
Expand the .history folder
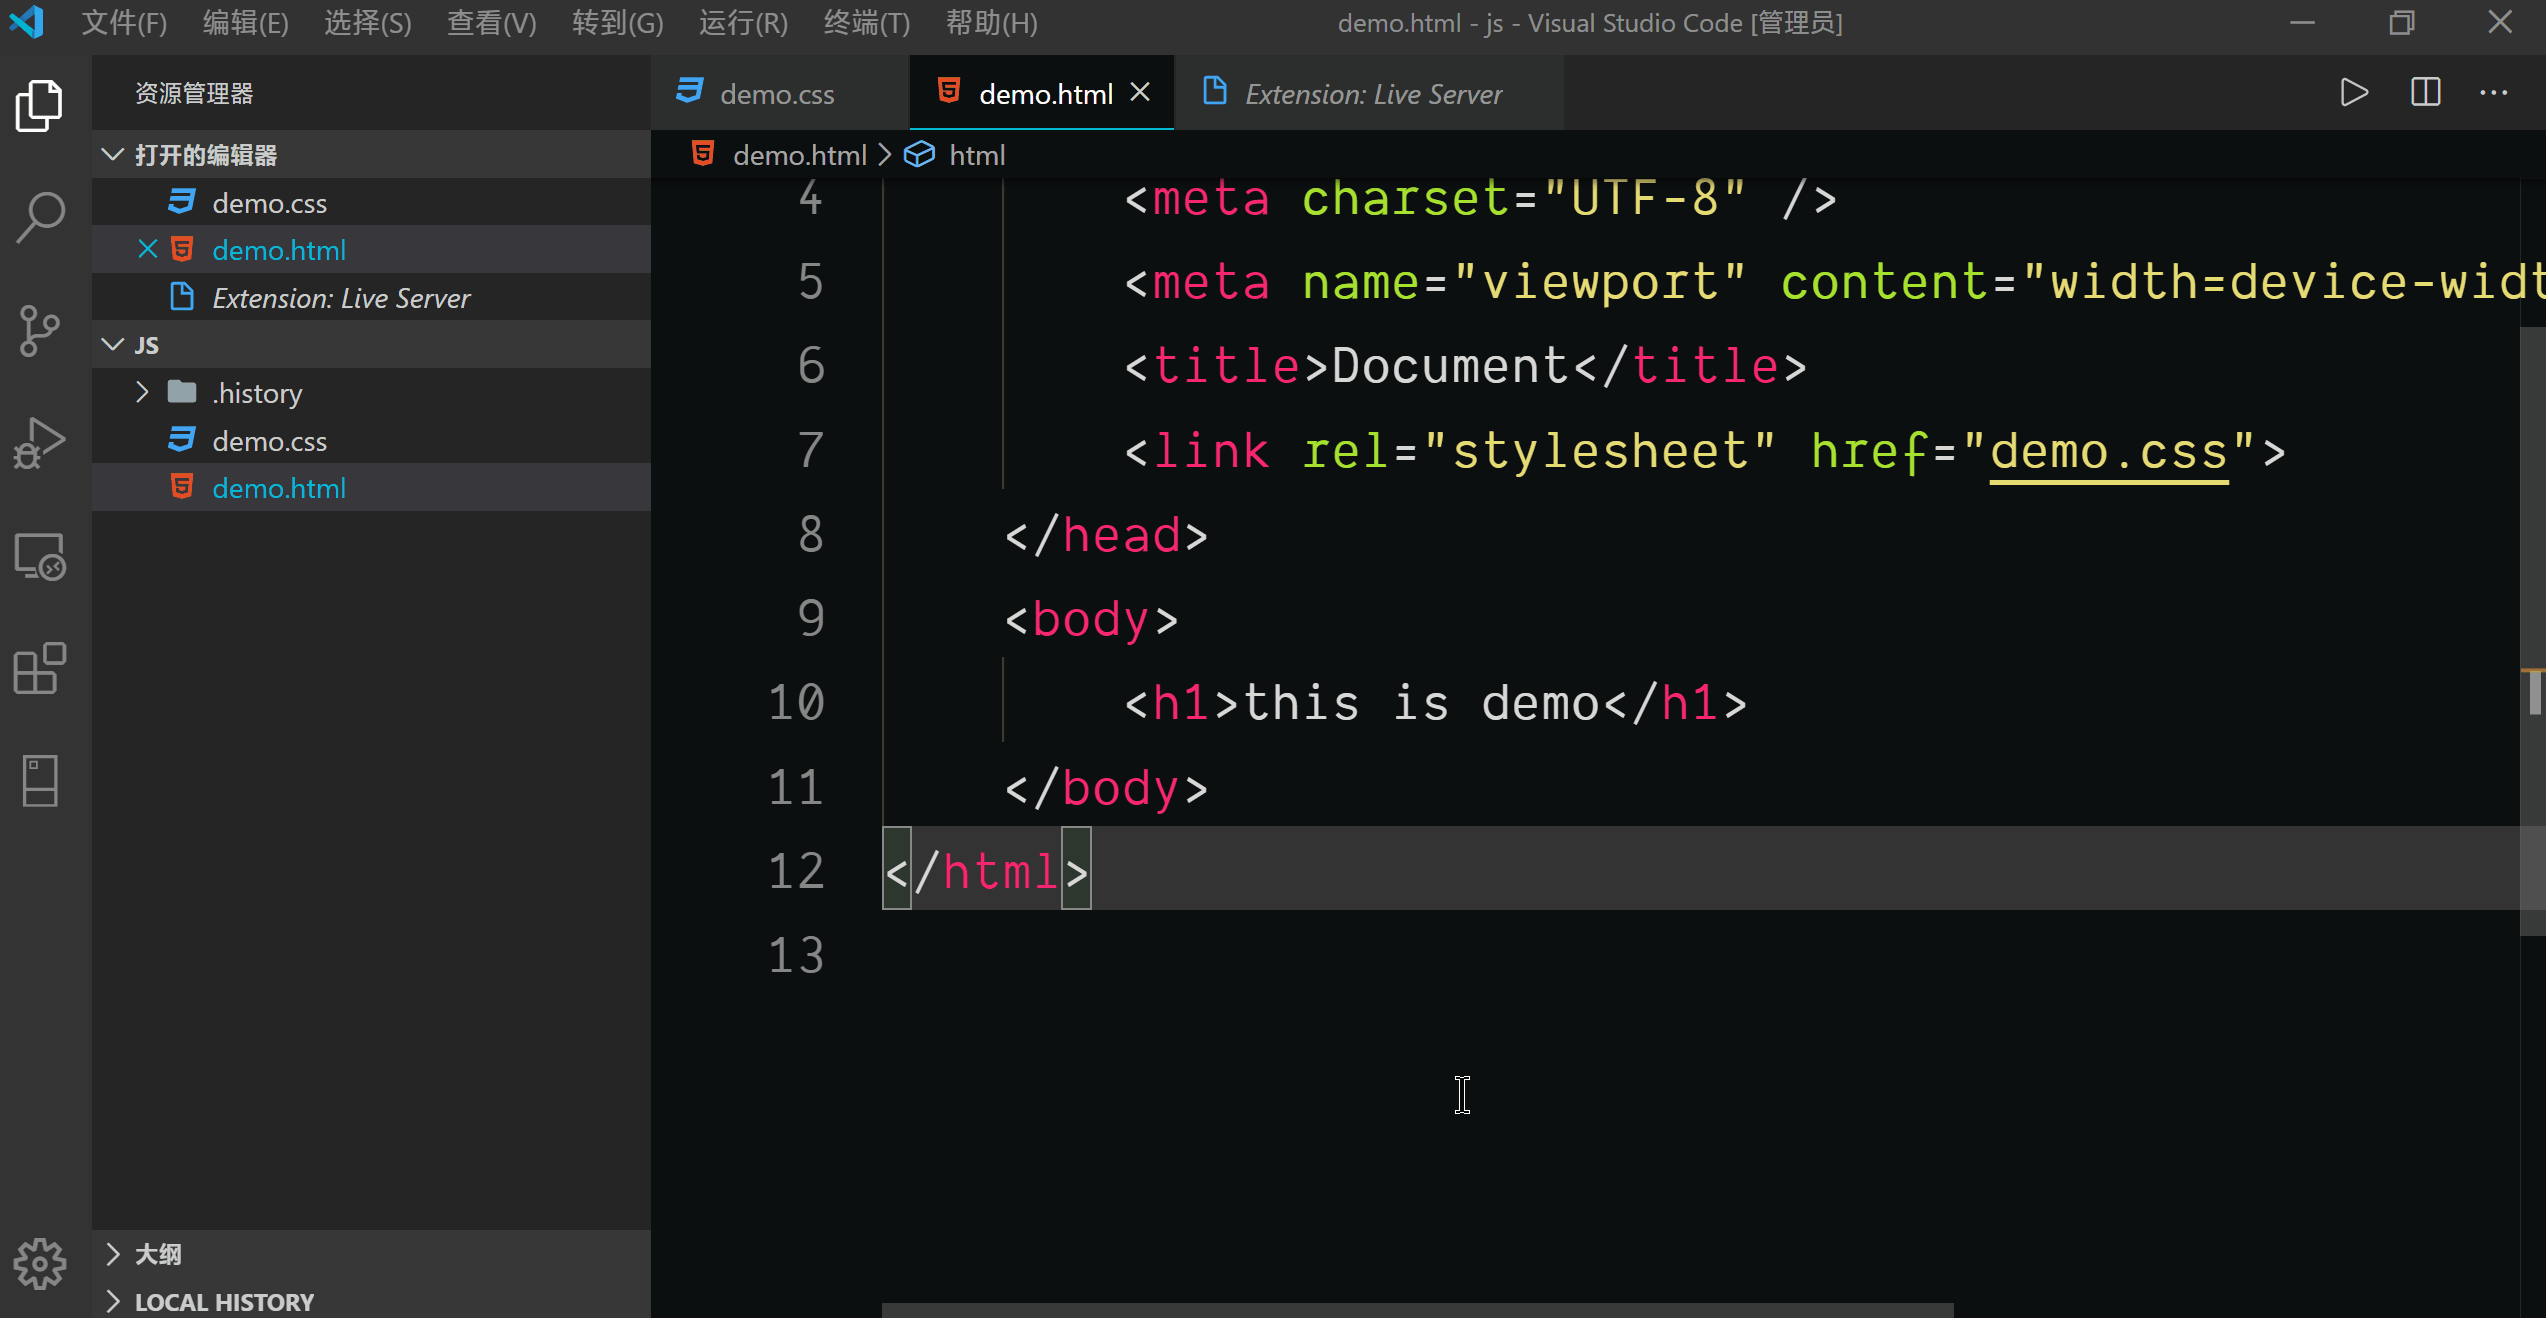click(x=142, y=393)
